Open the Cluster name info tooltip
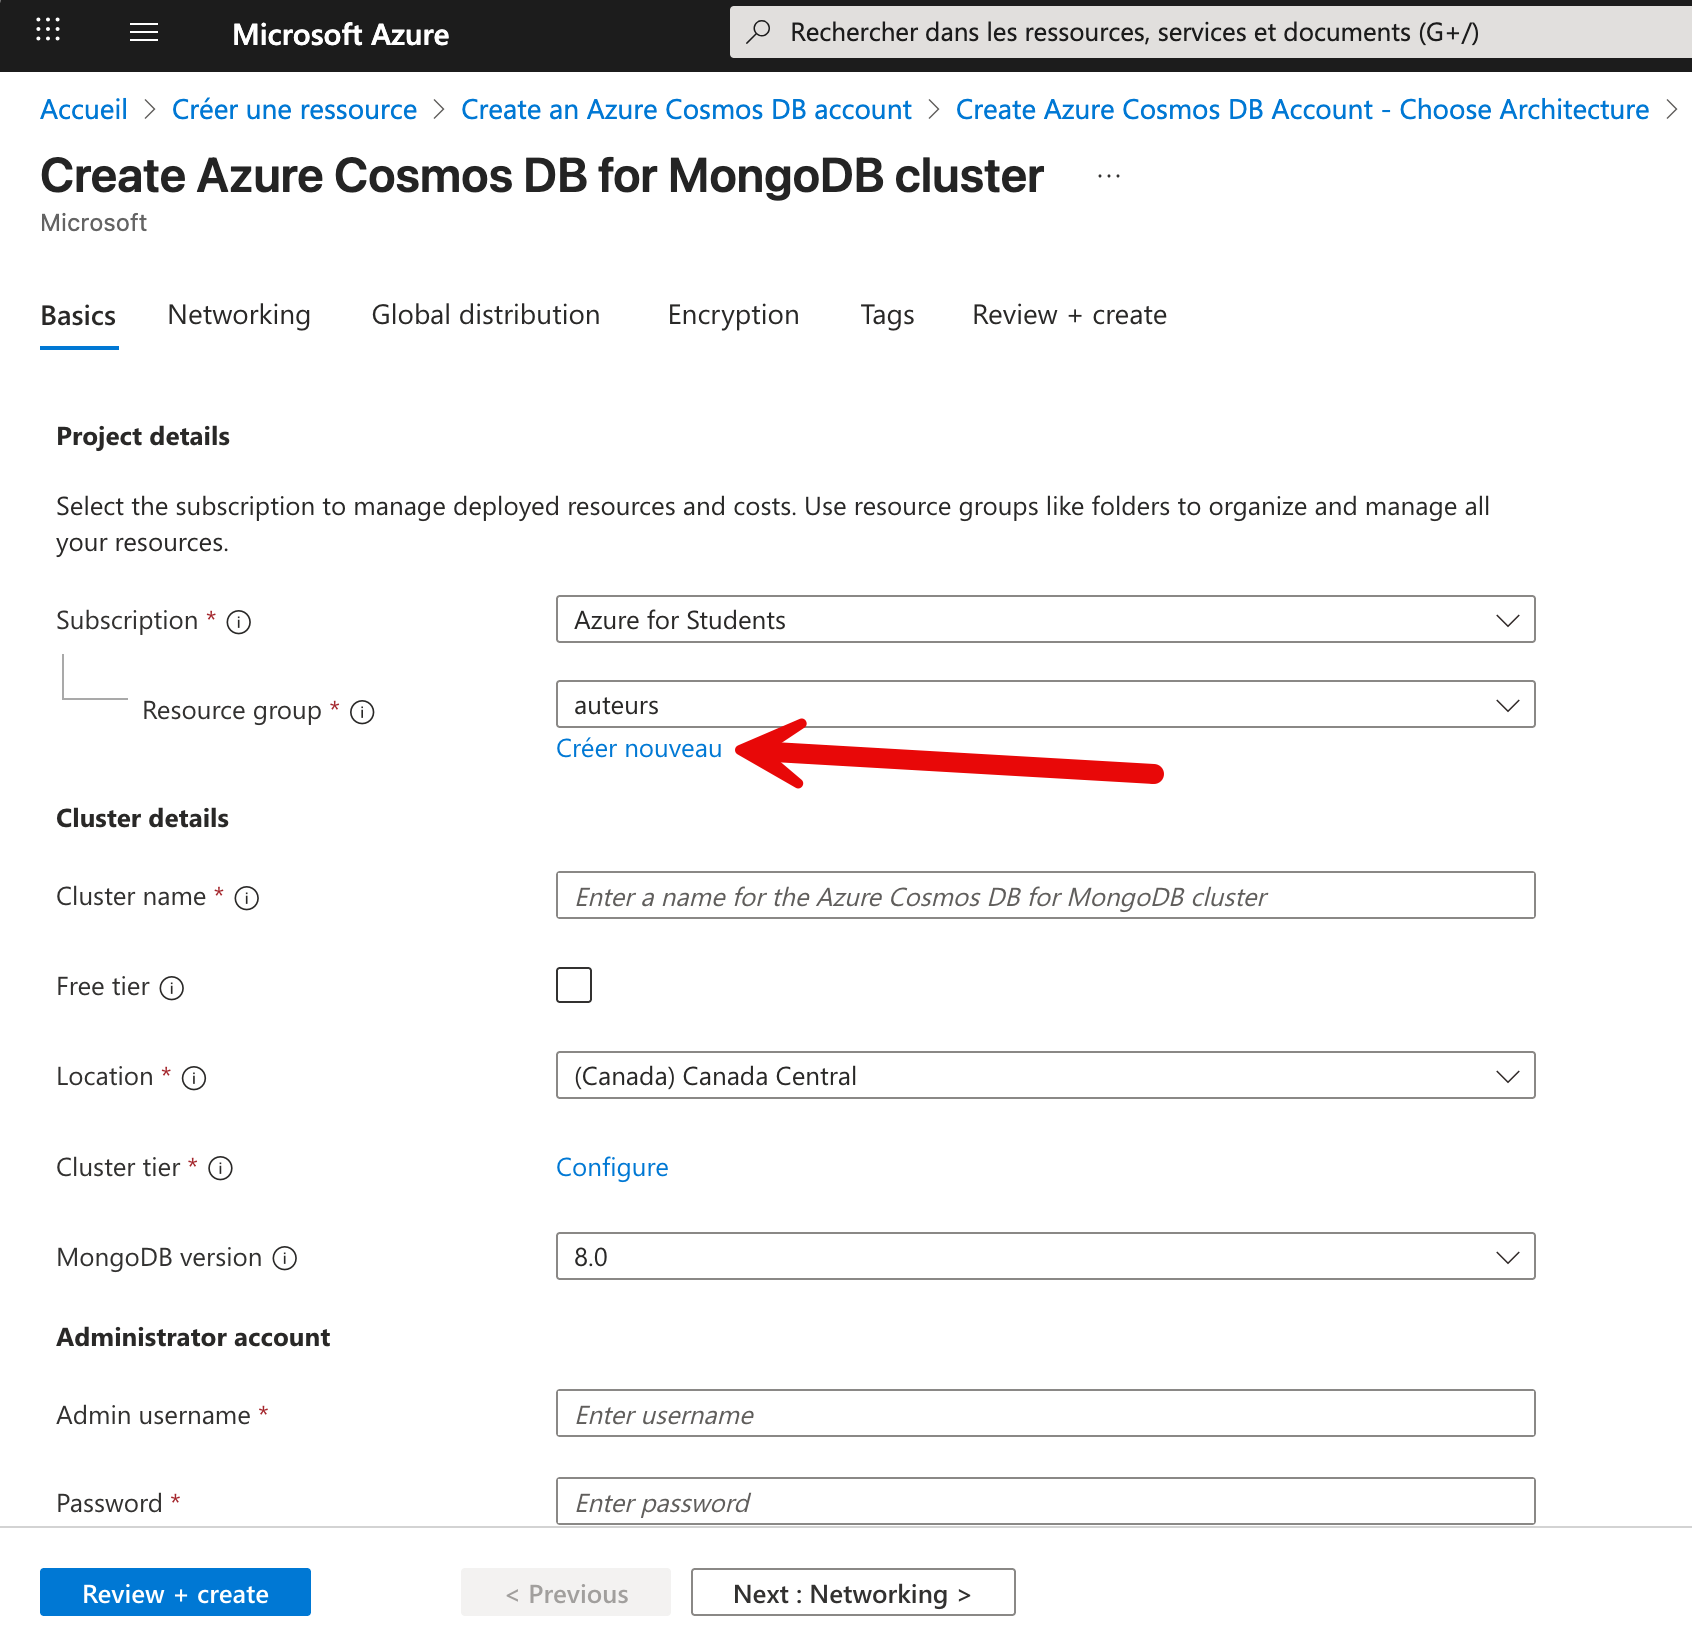The height and width of the screenshot is (1642, 1692). [x=246, y=897]
